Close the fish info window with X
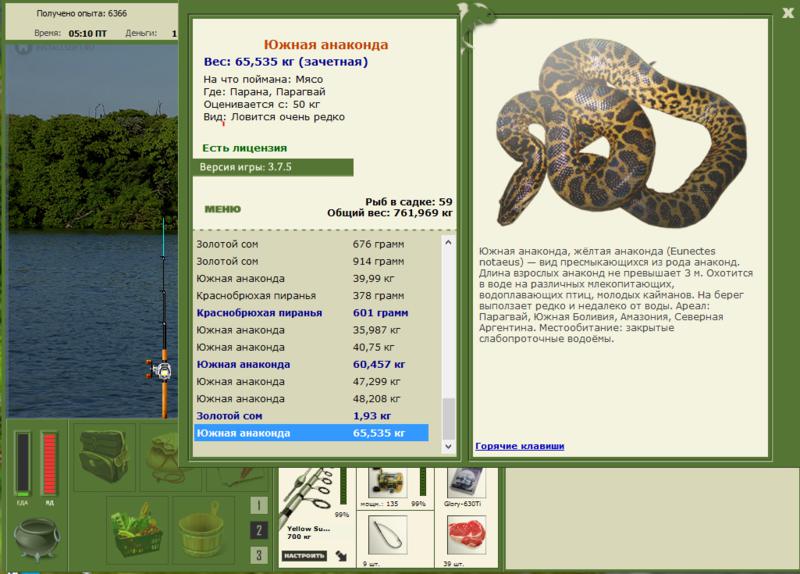 [788, 13]
